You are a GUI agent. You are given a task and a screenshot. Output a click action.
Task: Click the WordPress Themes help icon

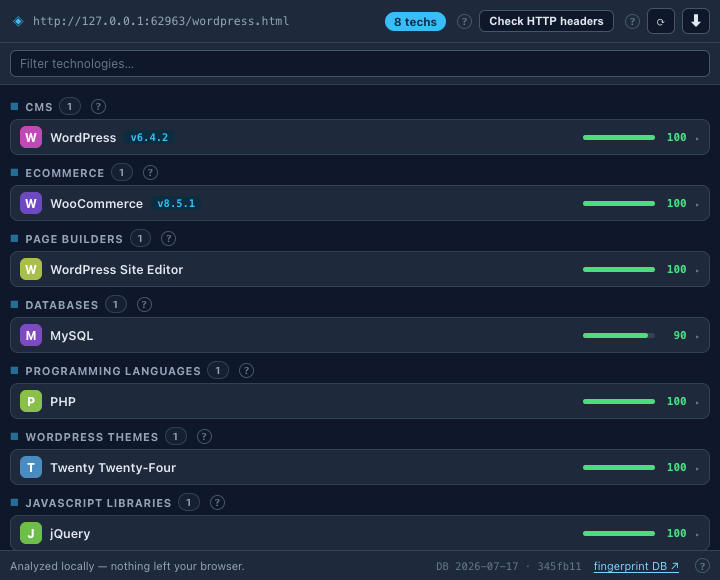point(204,437)
